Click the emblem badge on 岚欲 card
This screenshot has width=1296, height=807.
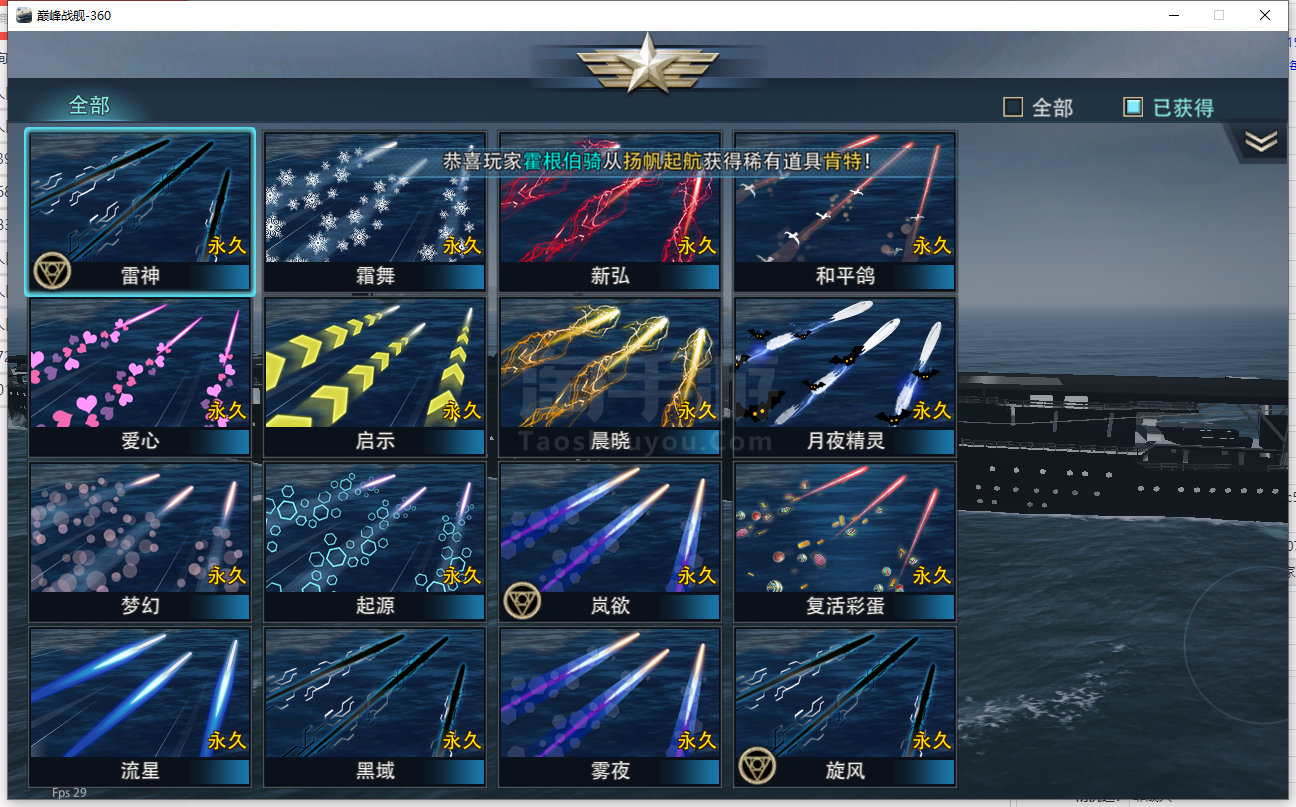click(521, 601)
